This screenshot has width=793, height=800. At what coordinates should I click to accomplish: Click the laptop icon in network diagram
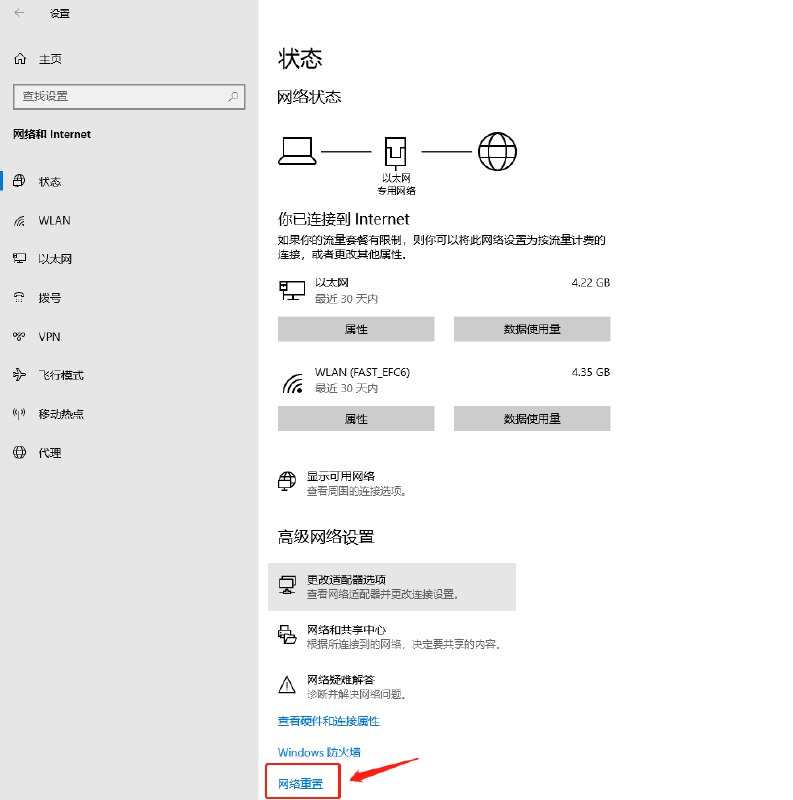point(297,151)
